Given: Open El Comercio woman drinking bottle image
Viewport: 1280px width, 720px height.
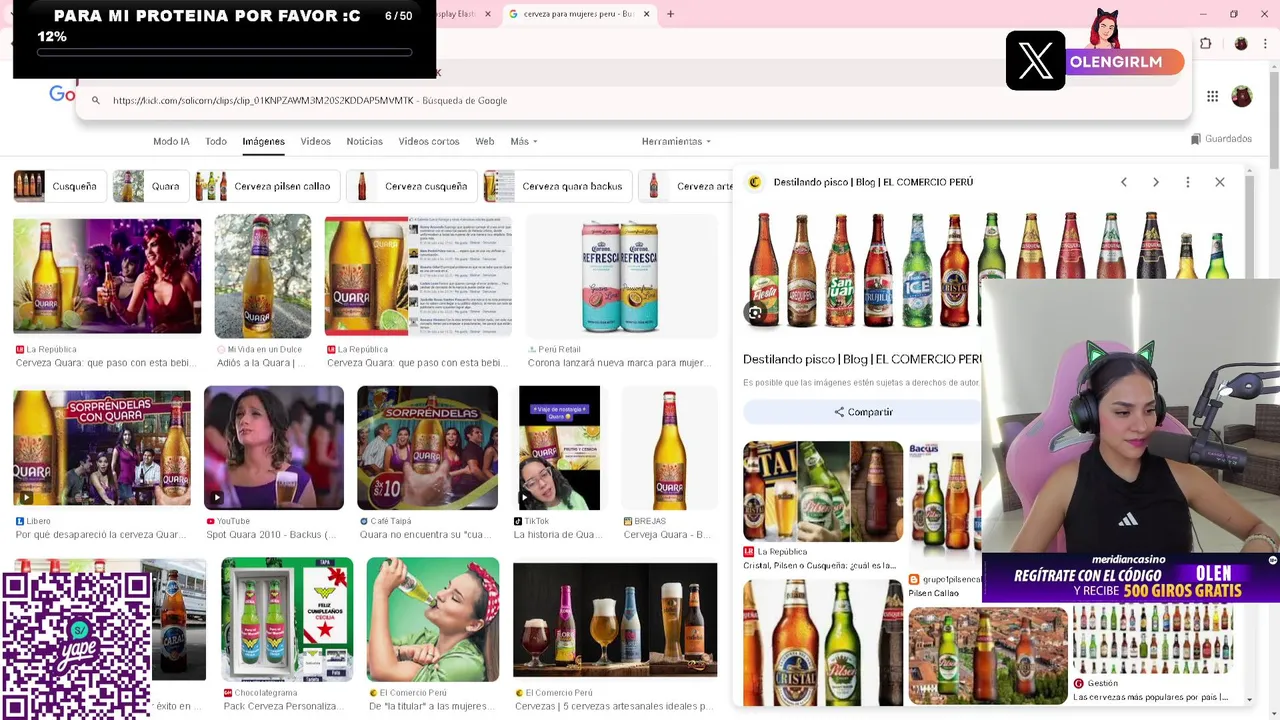Looking at the screenshot, I should point(433,619).
